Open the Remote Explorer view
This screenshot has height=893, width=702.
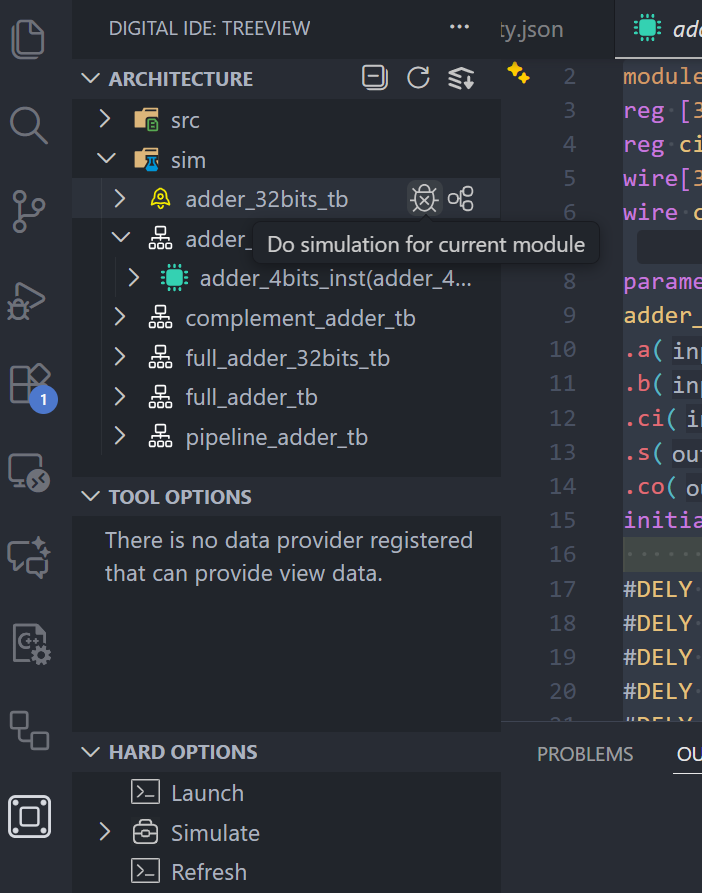coord(30,470)
